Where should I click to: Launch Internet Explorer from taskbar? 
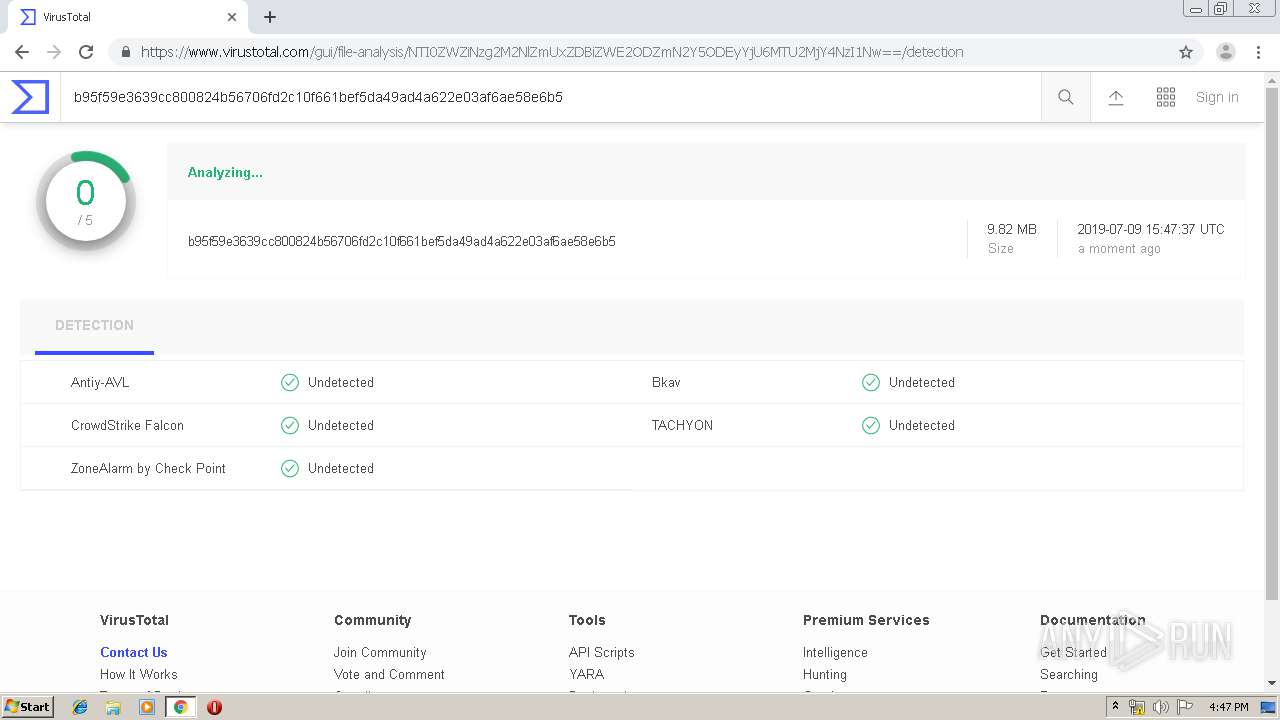click(x=80, y=707)
